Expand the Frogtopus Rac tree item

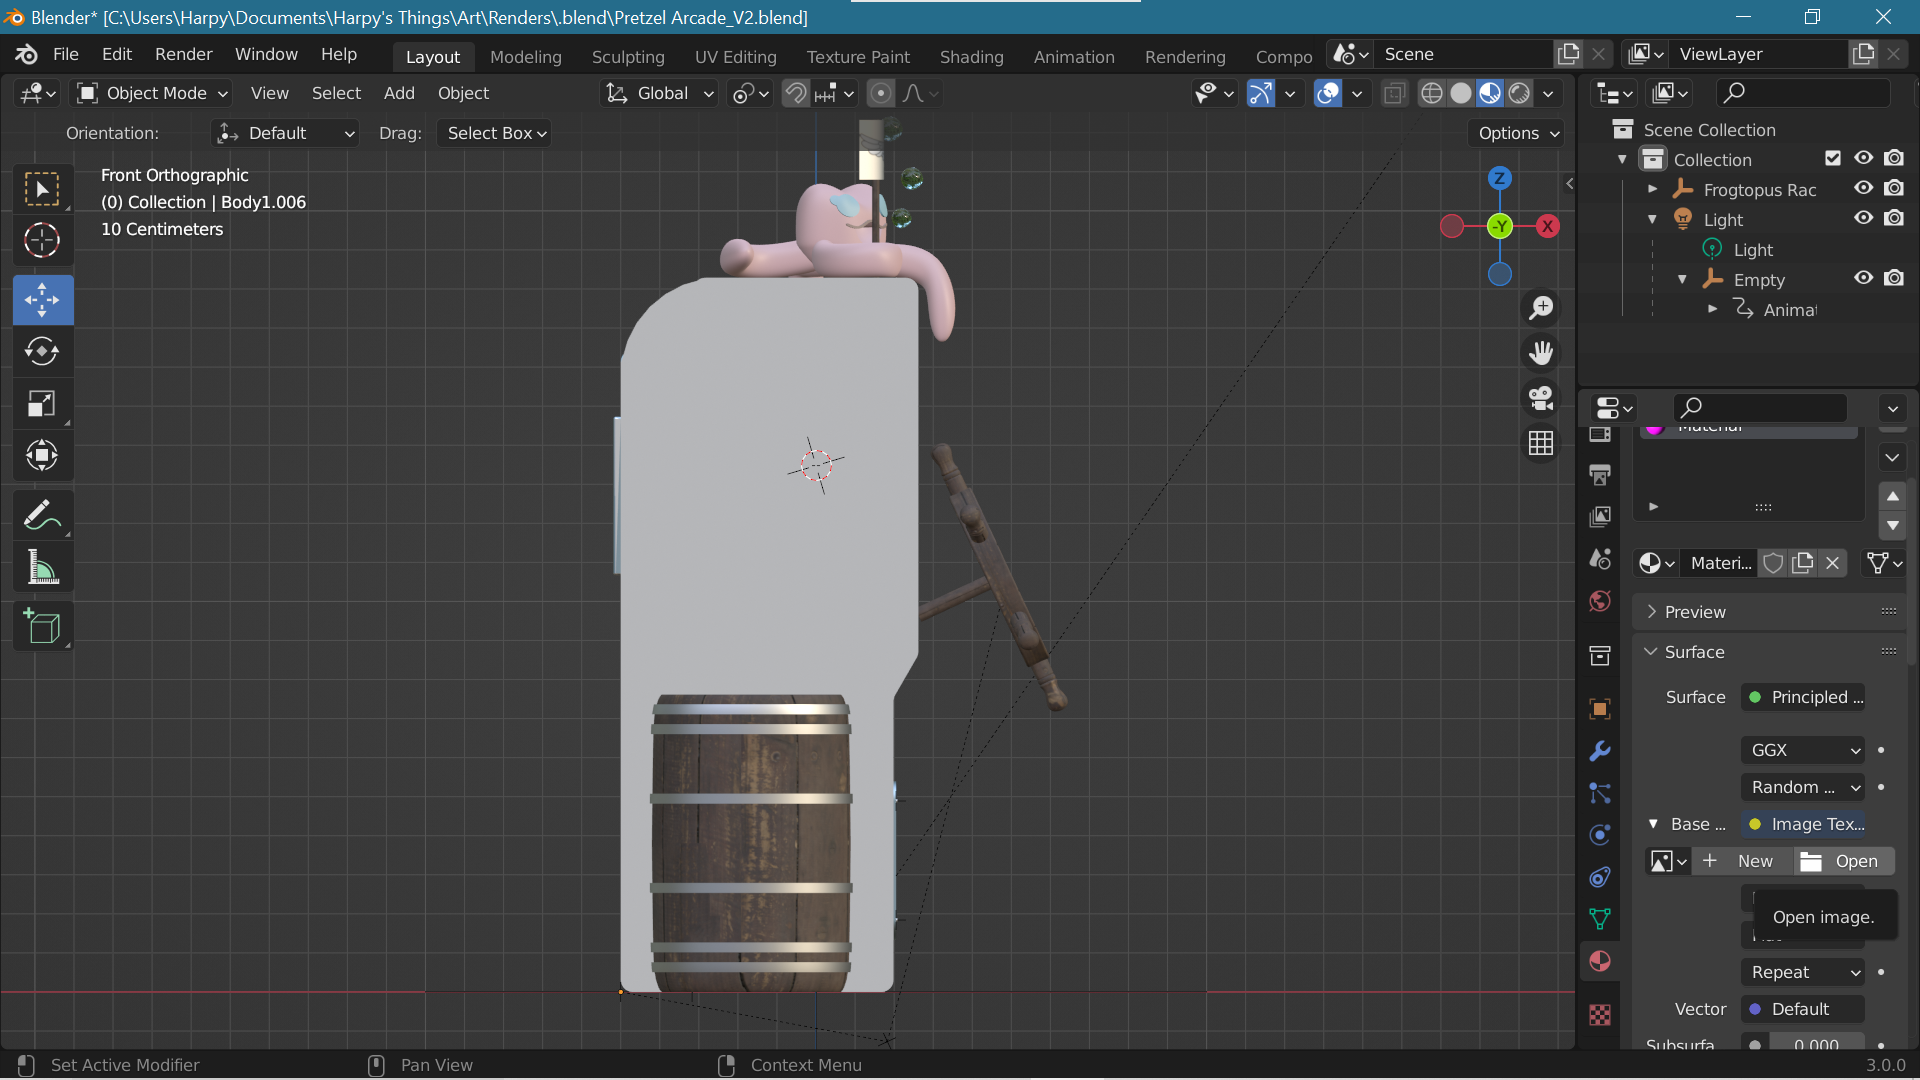pos(1653,189)
